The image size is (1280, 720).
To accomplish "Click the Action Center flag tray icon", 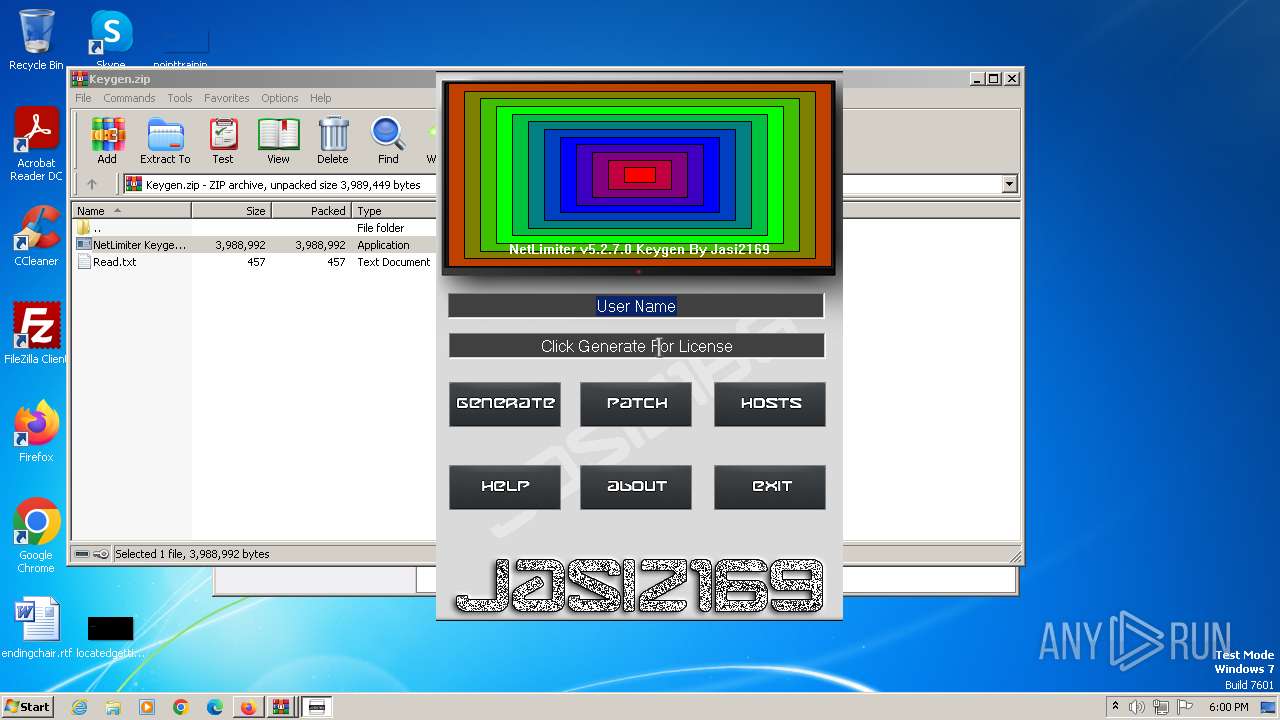I will point(1185,707).
